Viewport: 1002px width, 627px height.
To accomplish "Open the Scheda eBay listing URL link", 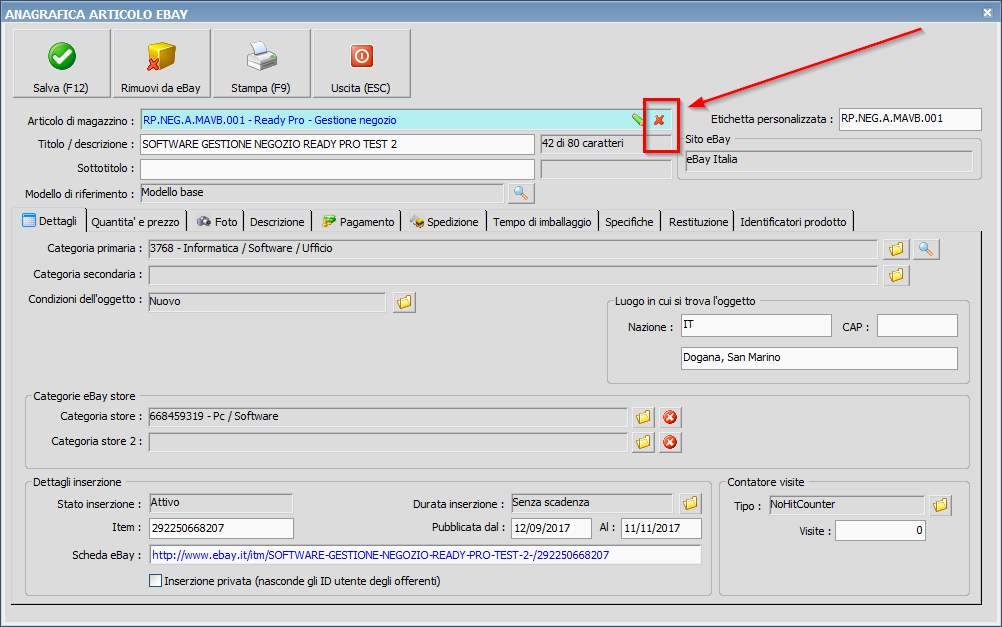I will (x=380, y=555).
